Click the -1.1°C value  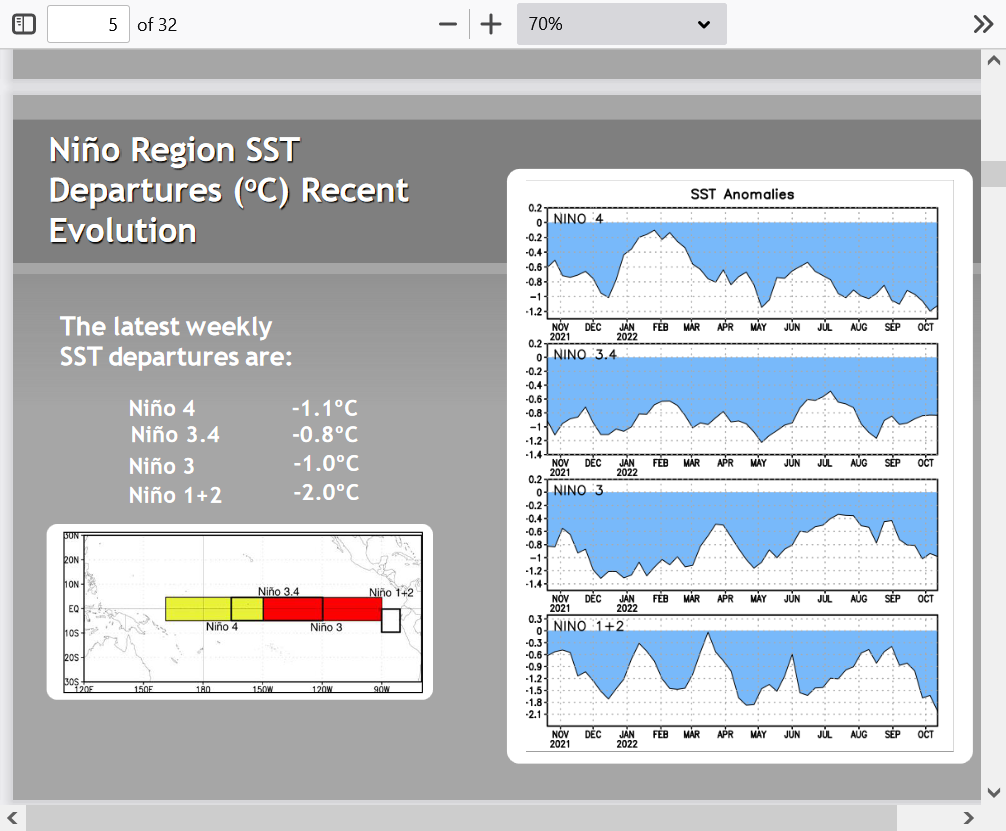325,409
